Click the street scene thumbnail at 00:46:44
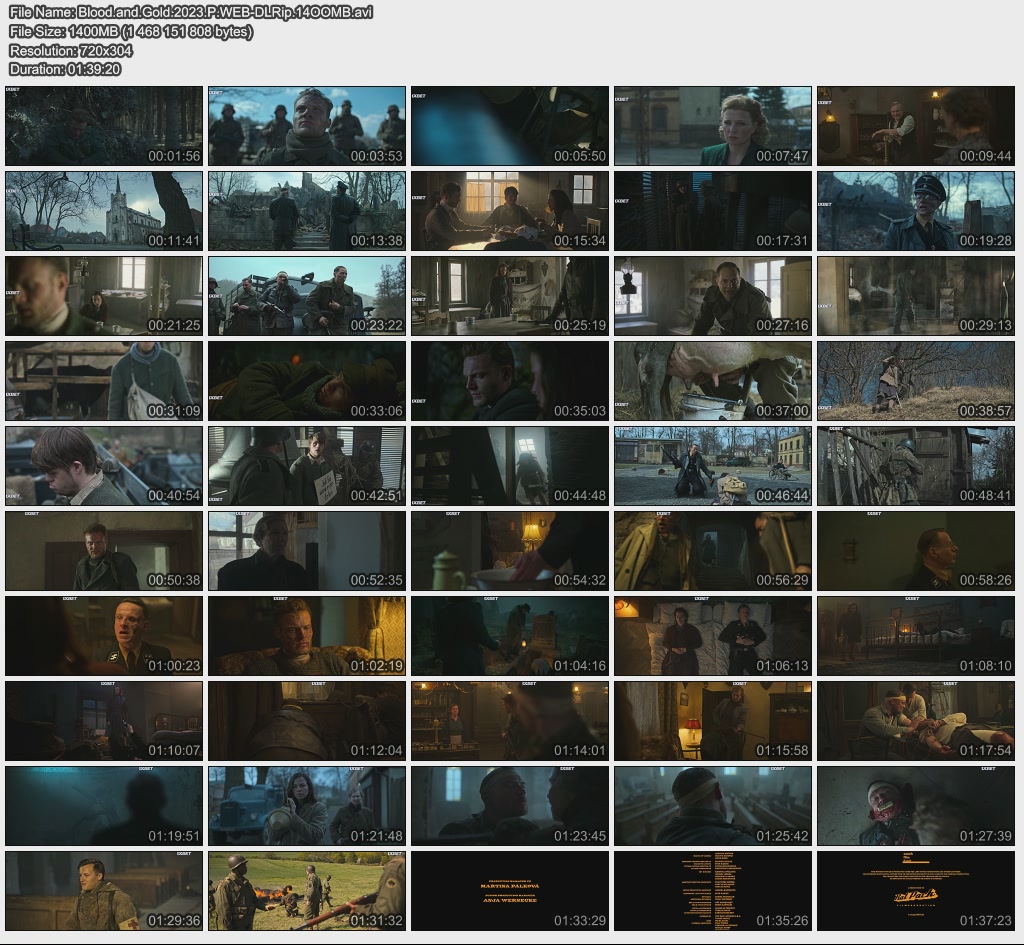The height and width of the screenshot is (945, 1024). pyautogui.click(x=713, y=466)
